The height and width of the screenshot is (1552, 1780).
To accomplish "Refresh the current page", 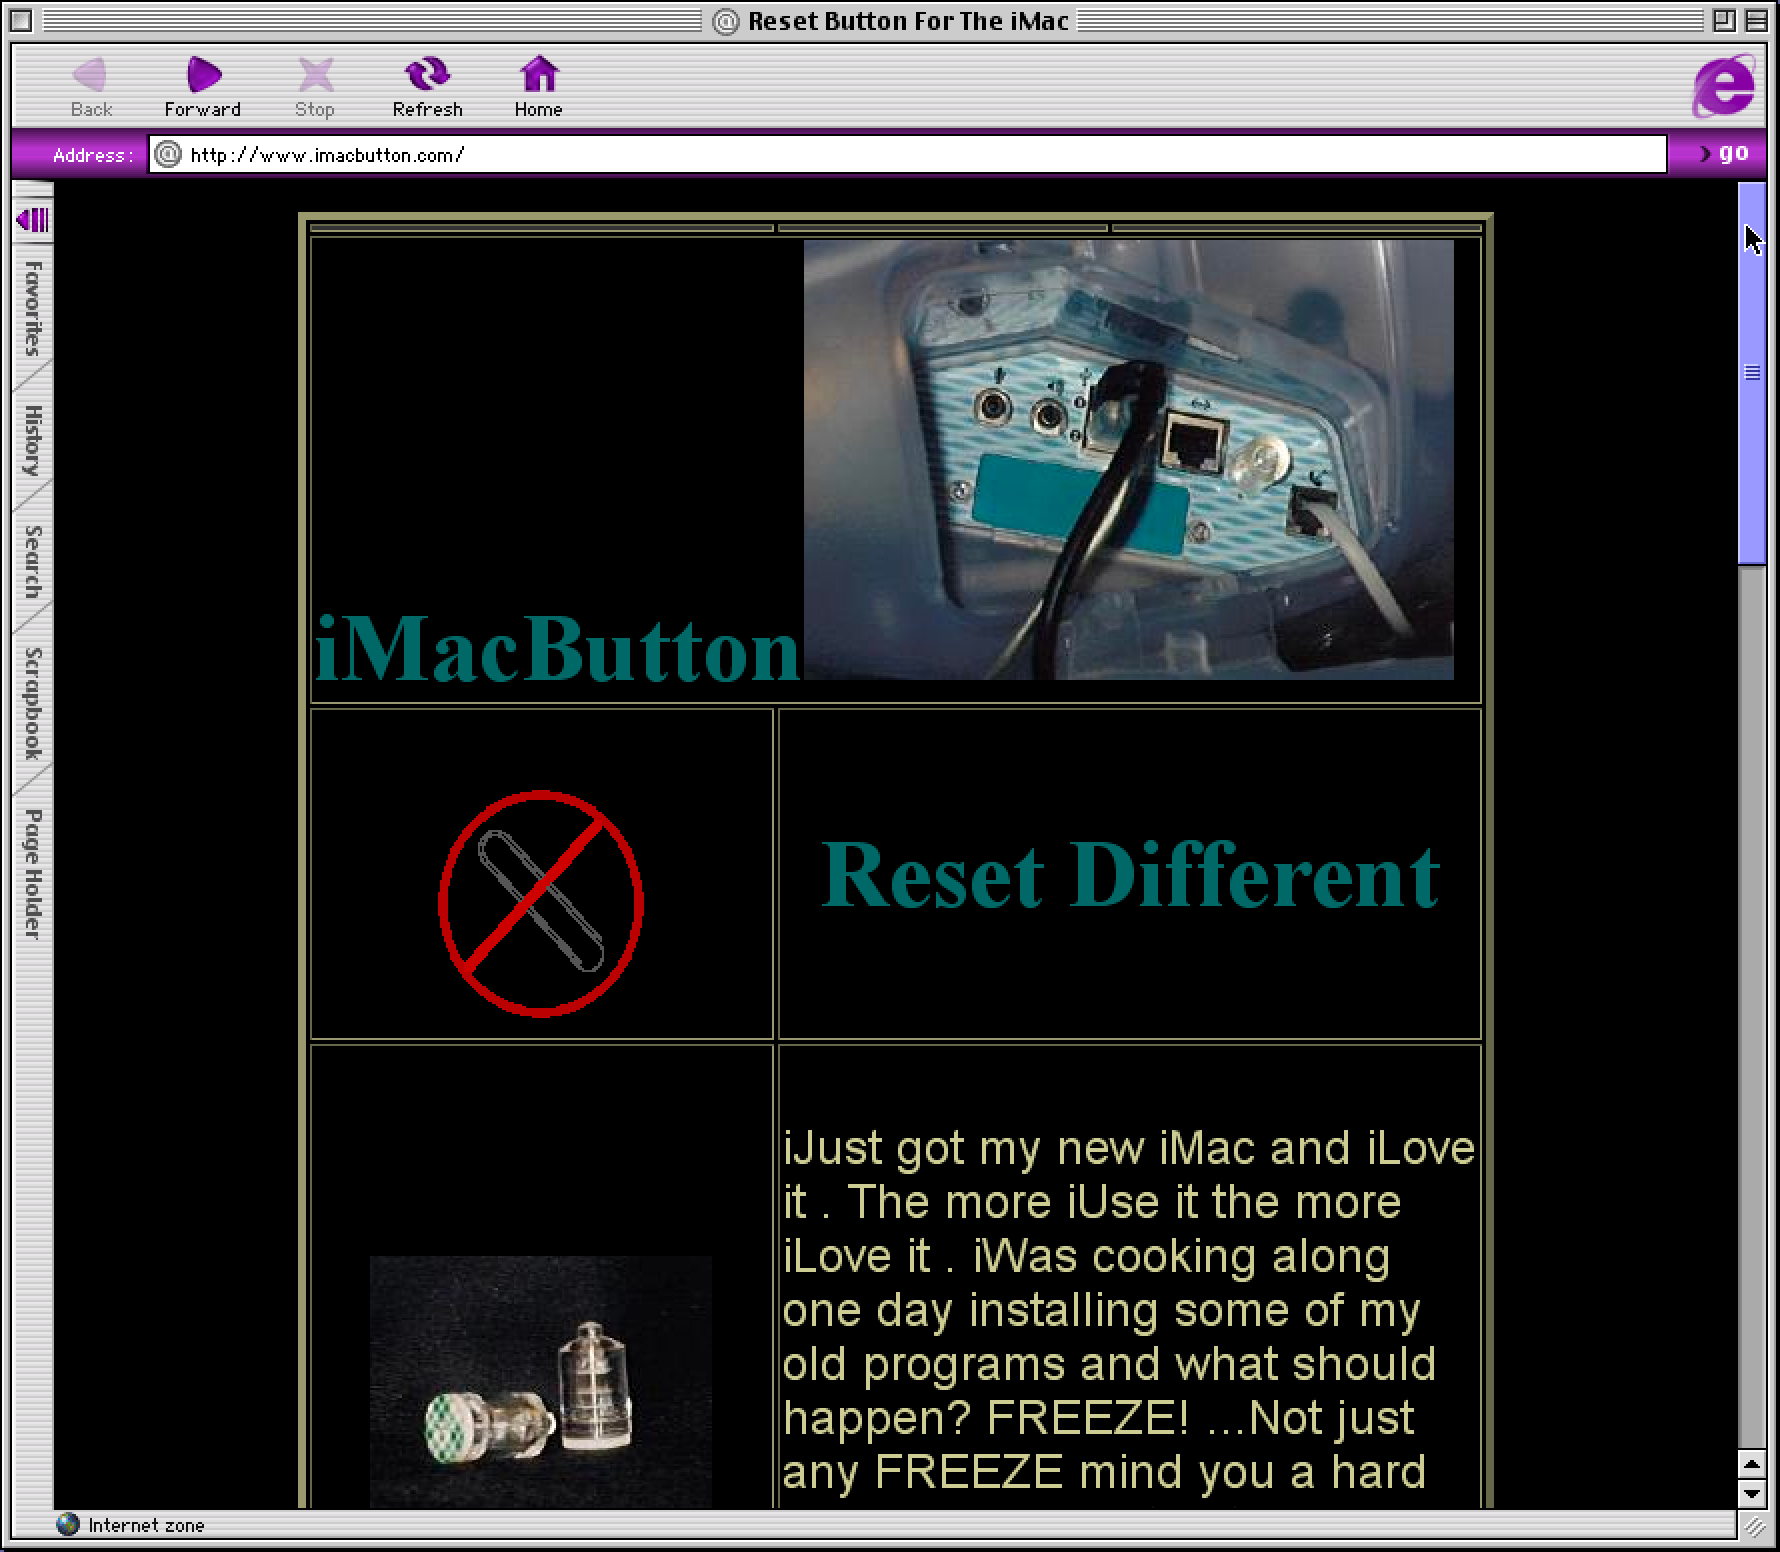I will click(x=427, y=75).
